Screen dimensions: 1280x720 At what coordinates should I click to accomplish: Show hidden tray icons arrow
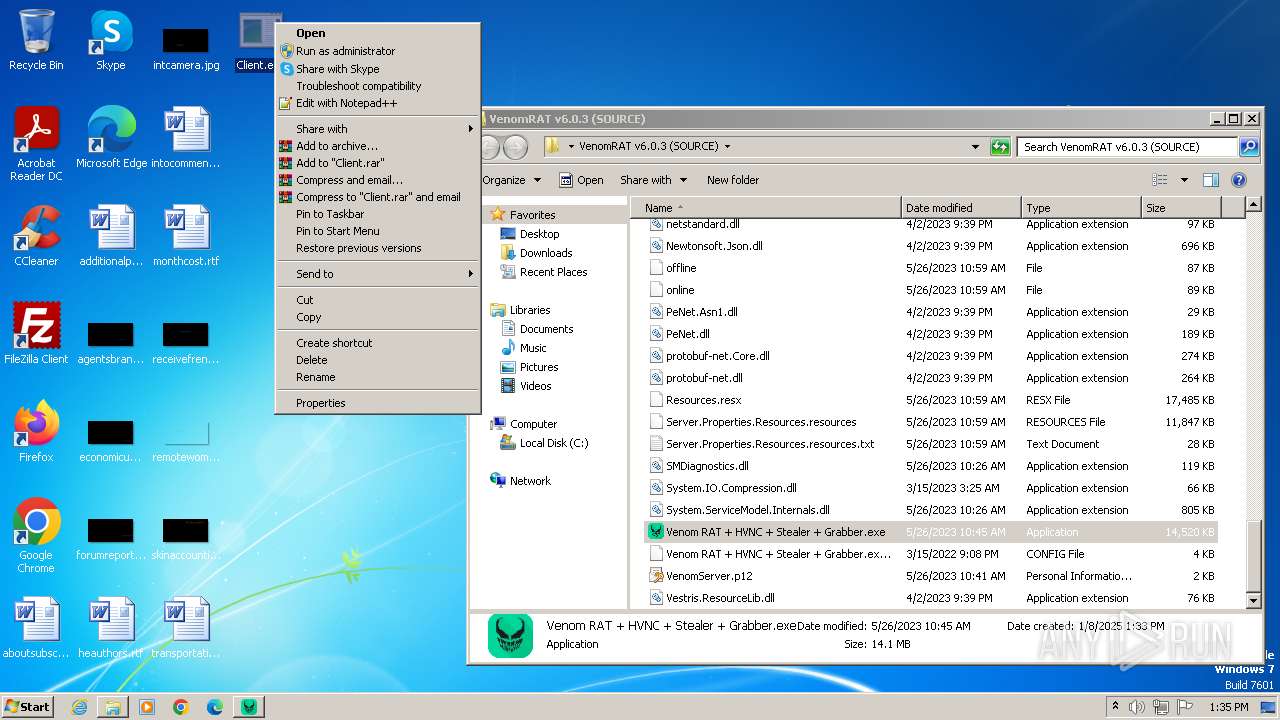coord(1116,707)
